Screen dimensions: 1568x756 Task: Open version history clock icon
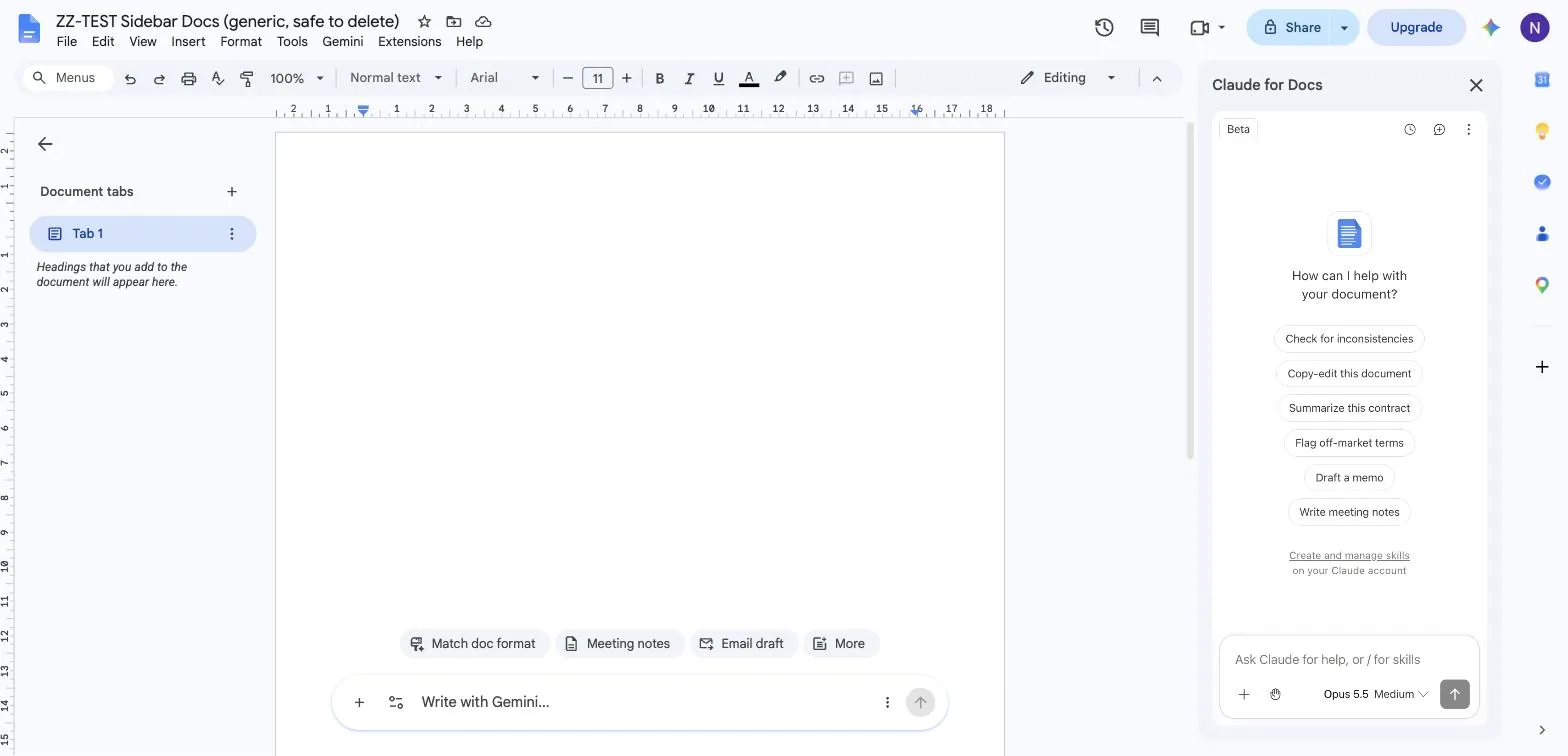[1104, 28]
